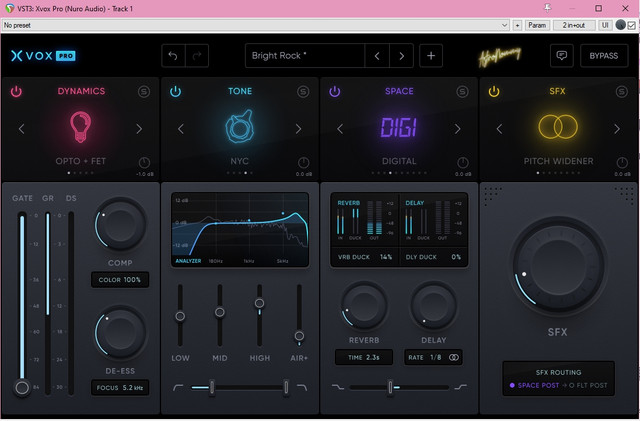Select previous TONE type with left chevron
640x421 pixels.
pyautogui.click(x=181, y=129)
